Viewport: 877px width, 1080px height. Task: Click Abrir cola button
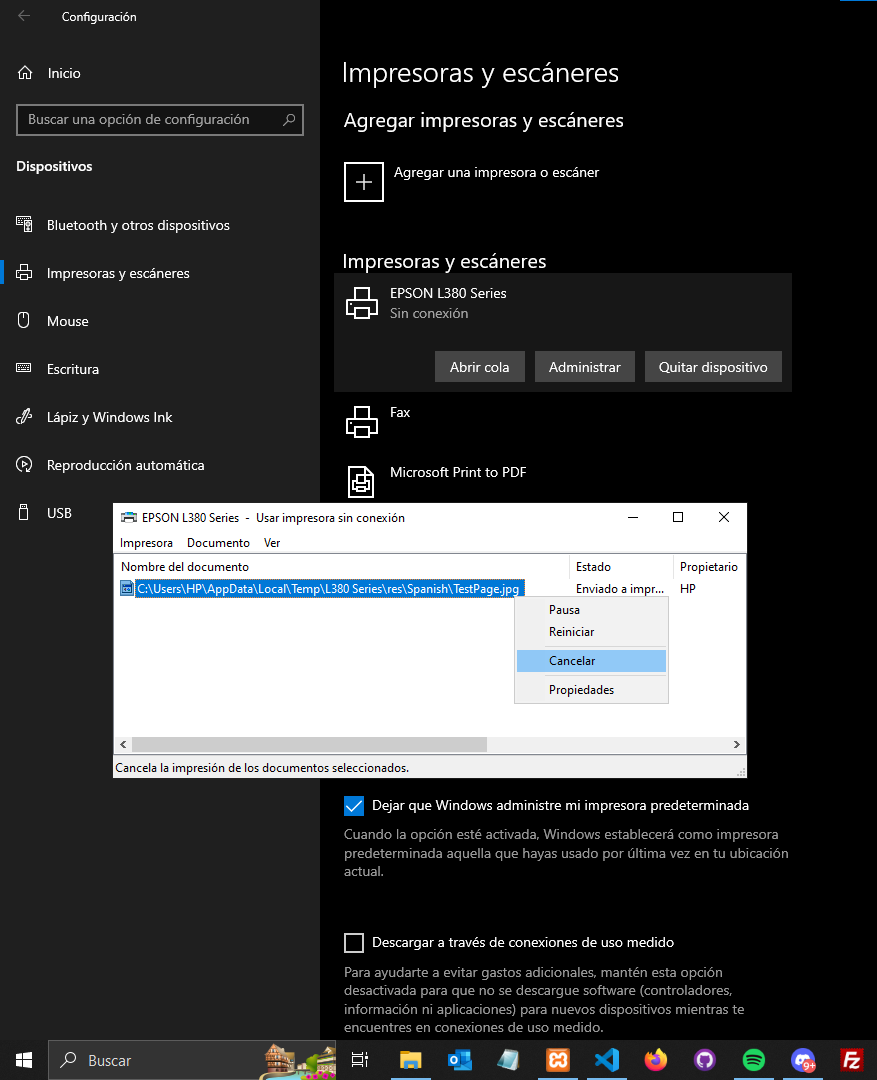479,367
